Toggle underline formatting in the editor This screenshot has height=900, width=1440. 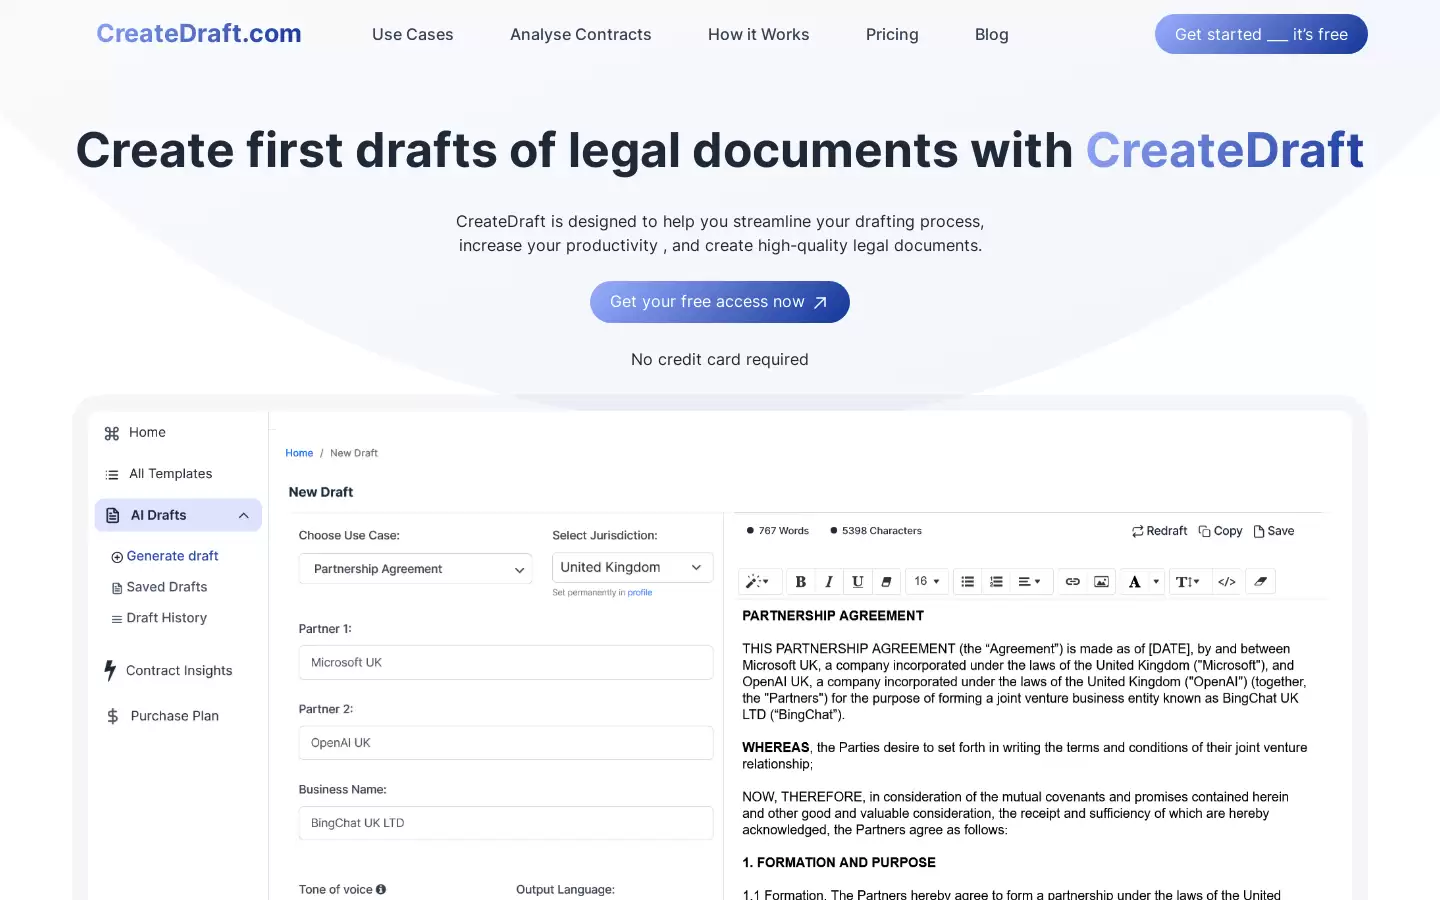[858, 581]
